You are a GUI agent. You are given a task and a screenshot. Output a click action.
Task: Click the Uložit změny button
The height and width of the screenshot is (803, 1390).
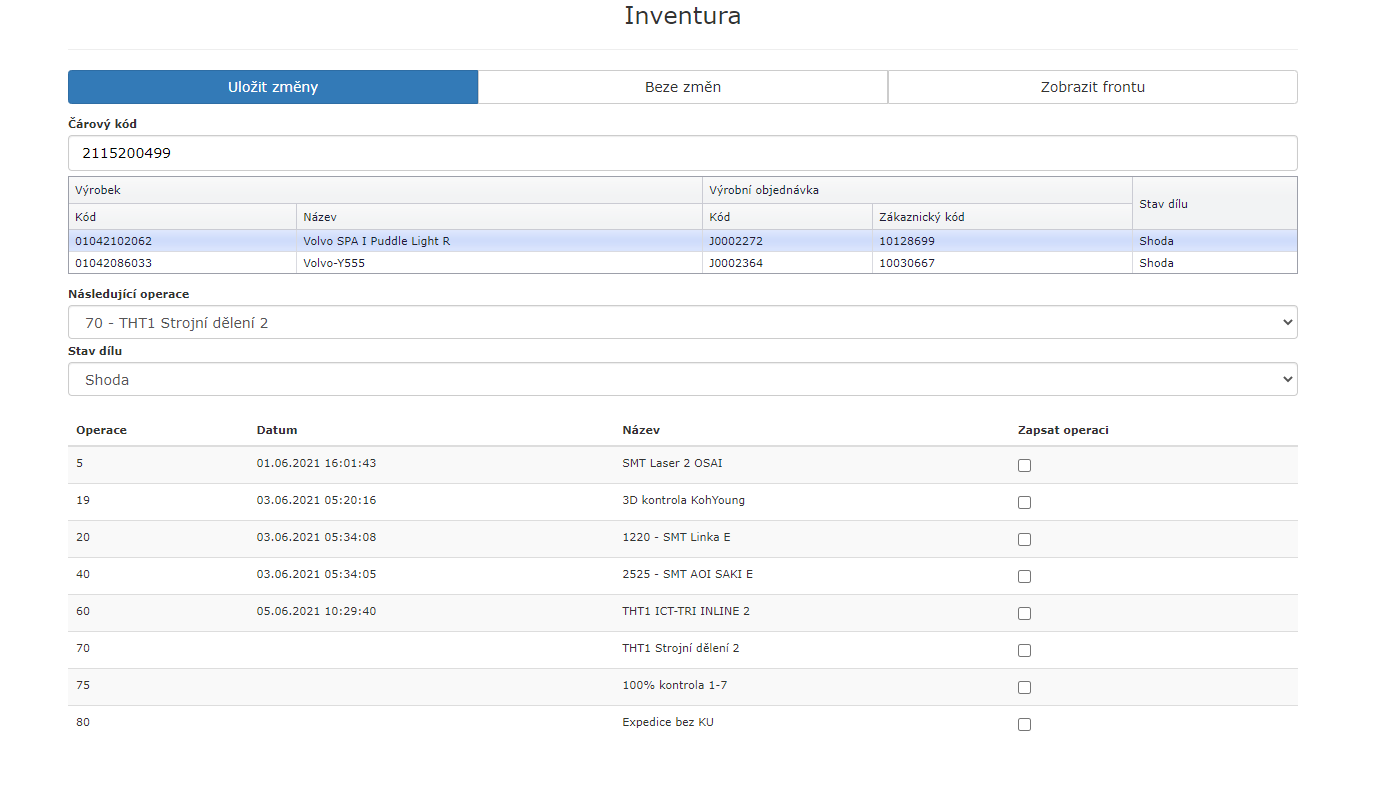[x=272, y=87]
